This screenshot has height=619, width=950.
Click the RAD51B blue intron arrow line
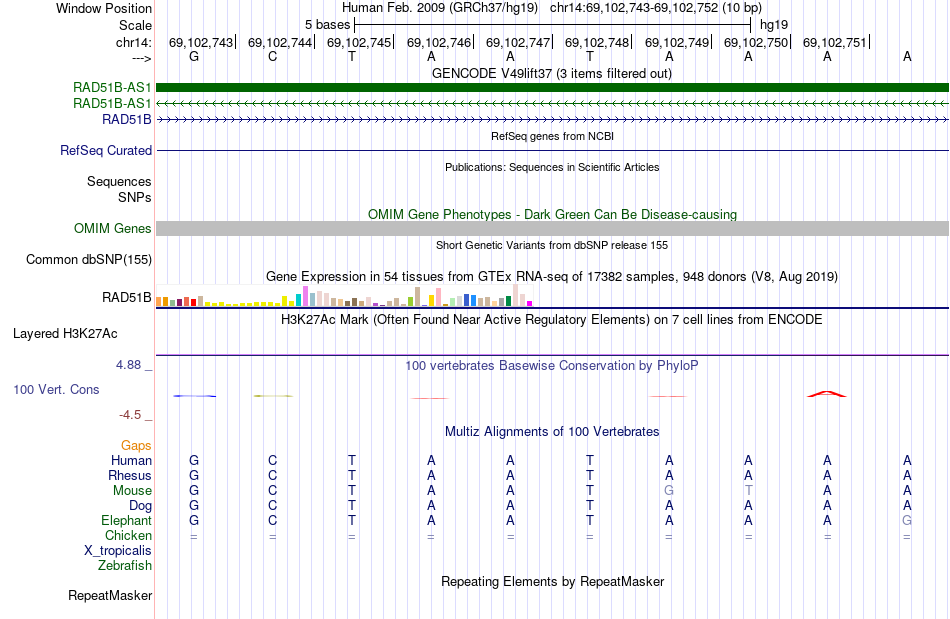[552, 119]
